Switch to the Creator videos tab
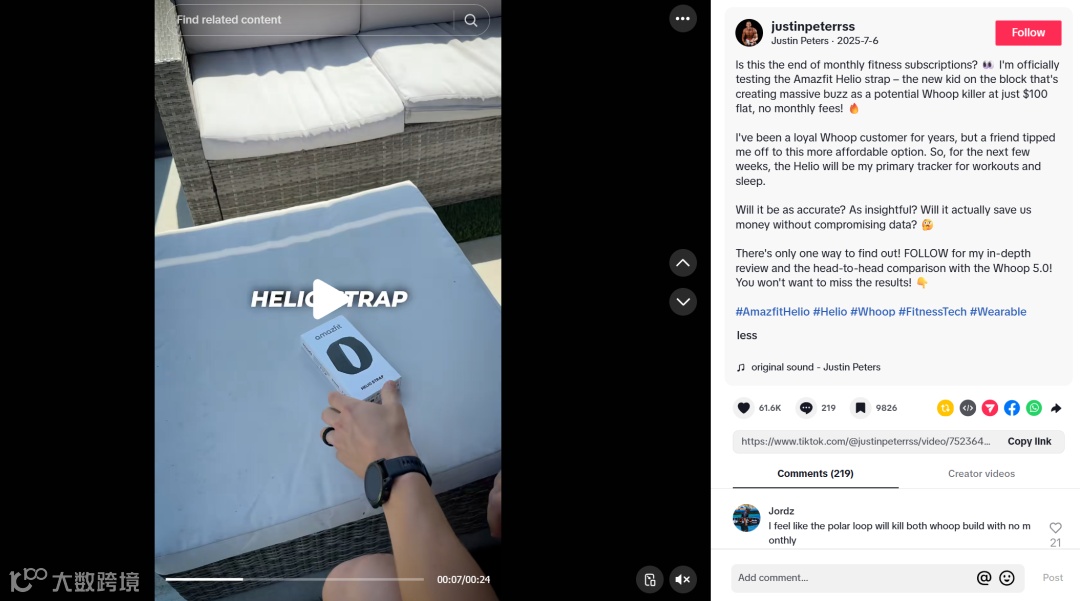Screen dimensions: 1080x601 (x=981, y=474)
